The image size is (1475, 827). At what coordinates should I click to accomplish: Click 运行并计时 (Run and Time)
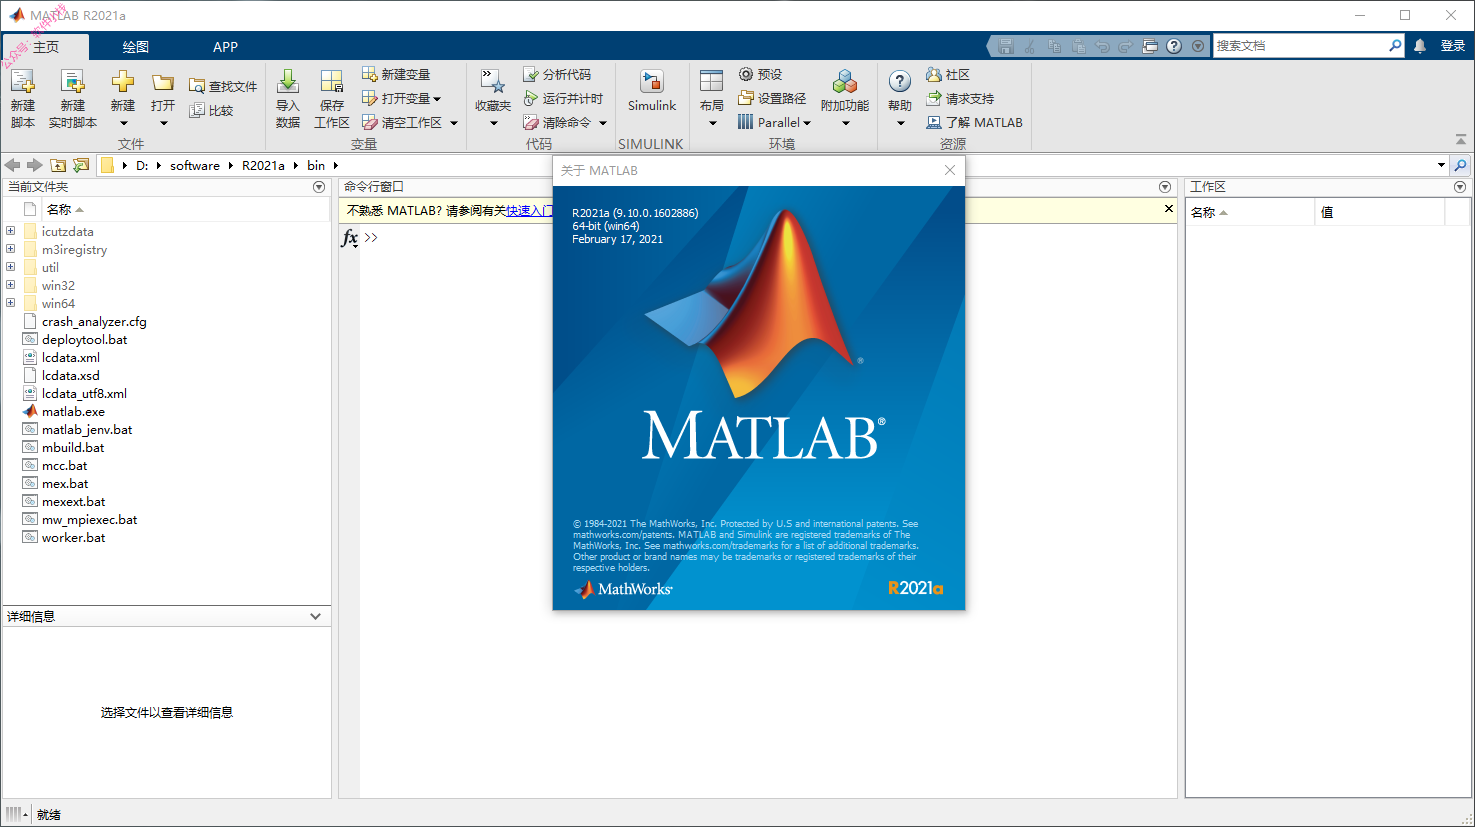563,98
